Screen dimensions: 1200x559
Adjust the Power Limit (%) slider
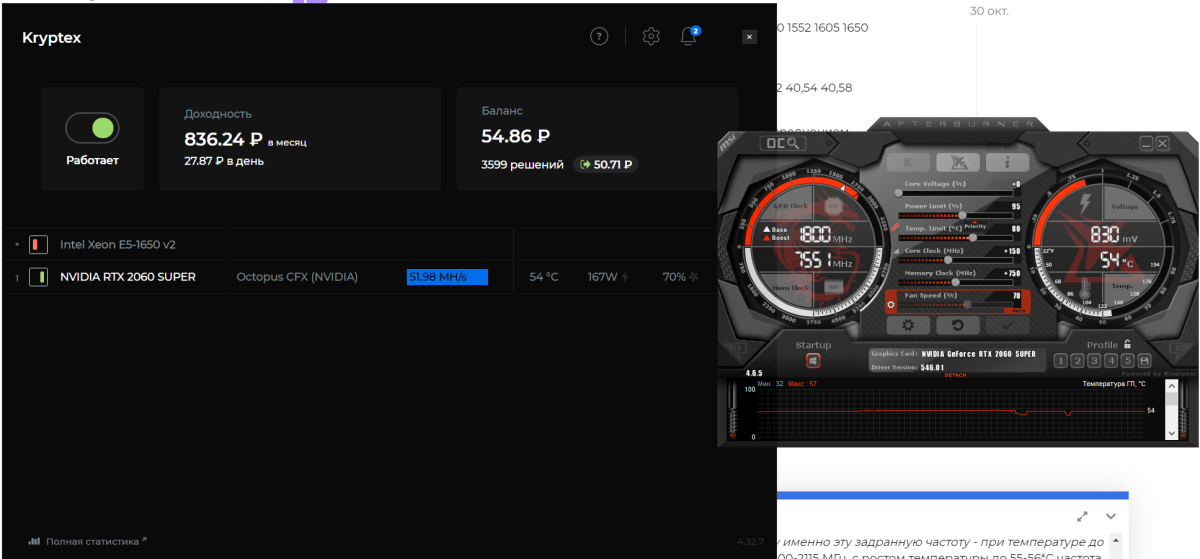955,215
